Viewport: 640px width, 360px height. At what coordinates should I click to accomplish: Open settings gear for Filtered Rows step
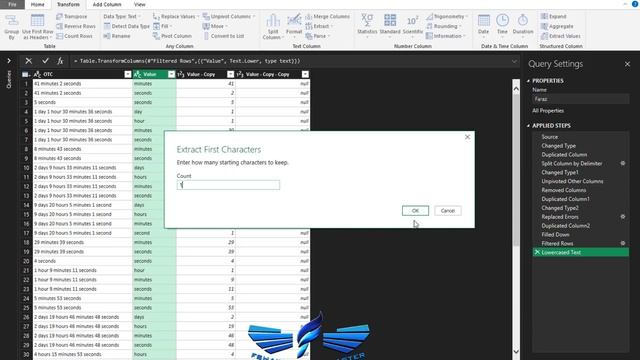[x=623, y=243]
